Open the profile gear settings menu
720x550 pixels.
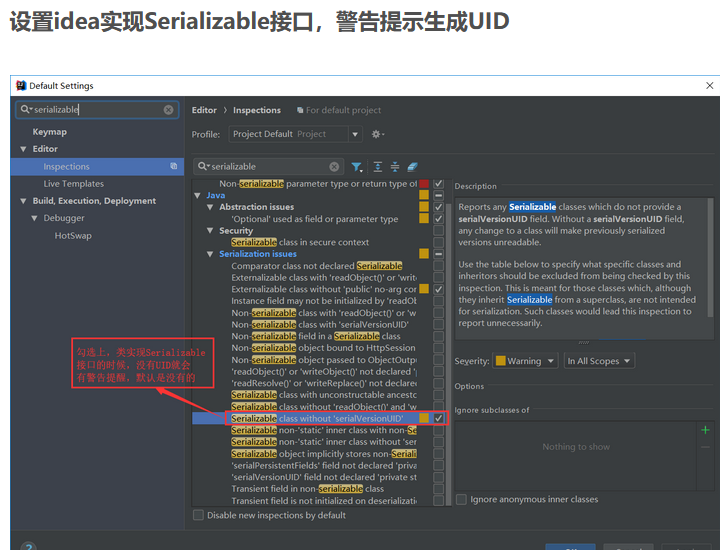pos(377,134)
